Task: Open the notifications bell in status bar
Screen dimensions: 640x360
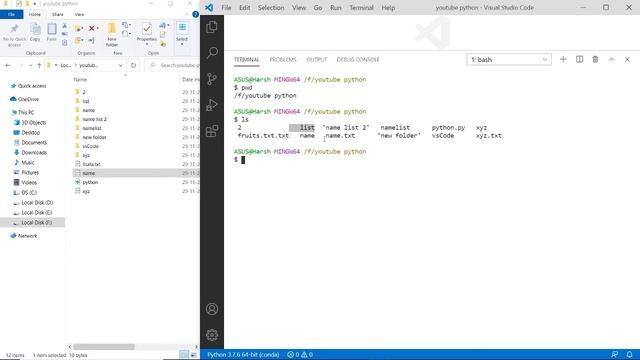Action: [629, 355]
